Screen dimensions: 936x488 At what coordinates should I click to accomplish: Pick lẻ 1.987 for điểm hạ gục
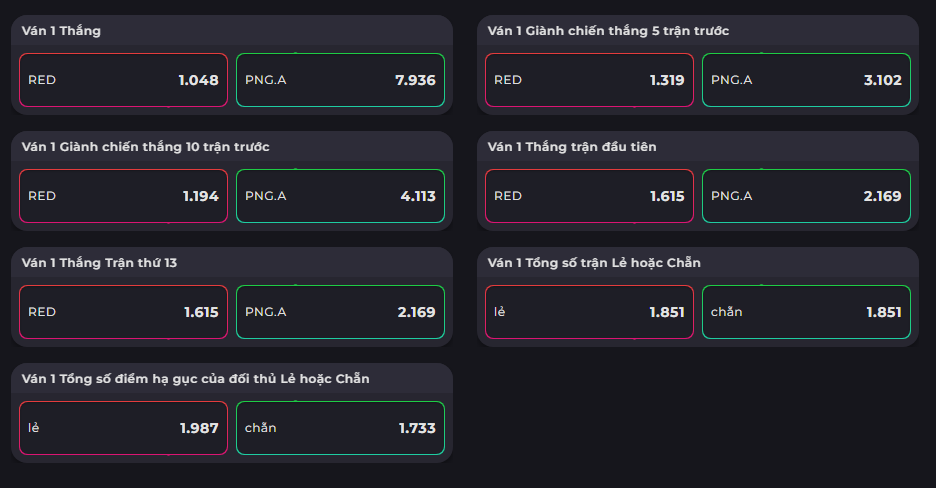(x=124, y=428)
